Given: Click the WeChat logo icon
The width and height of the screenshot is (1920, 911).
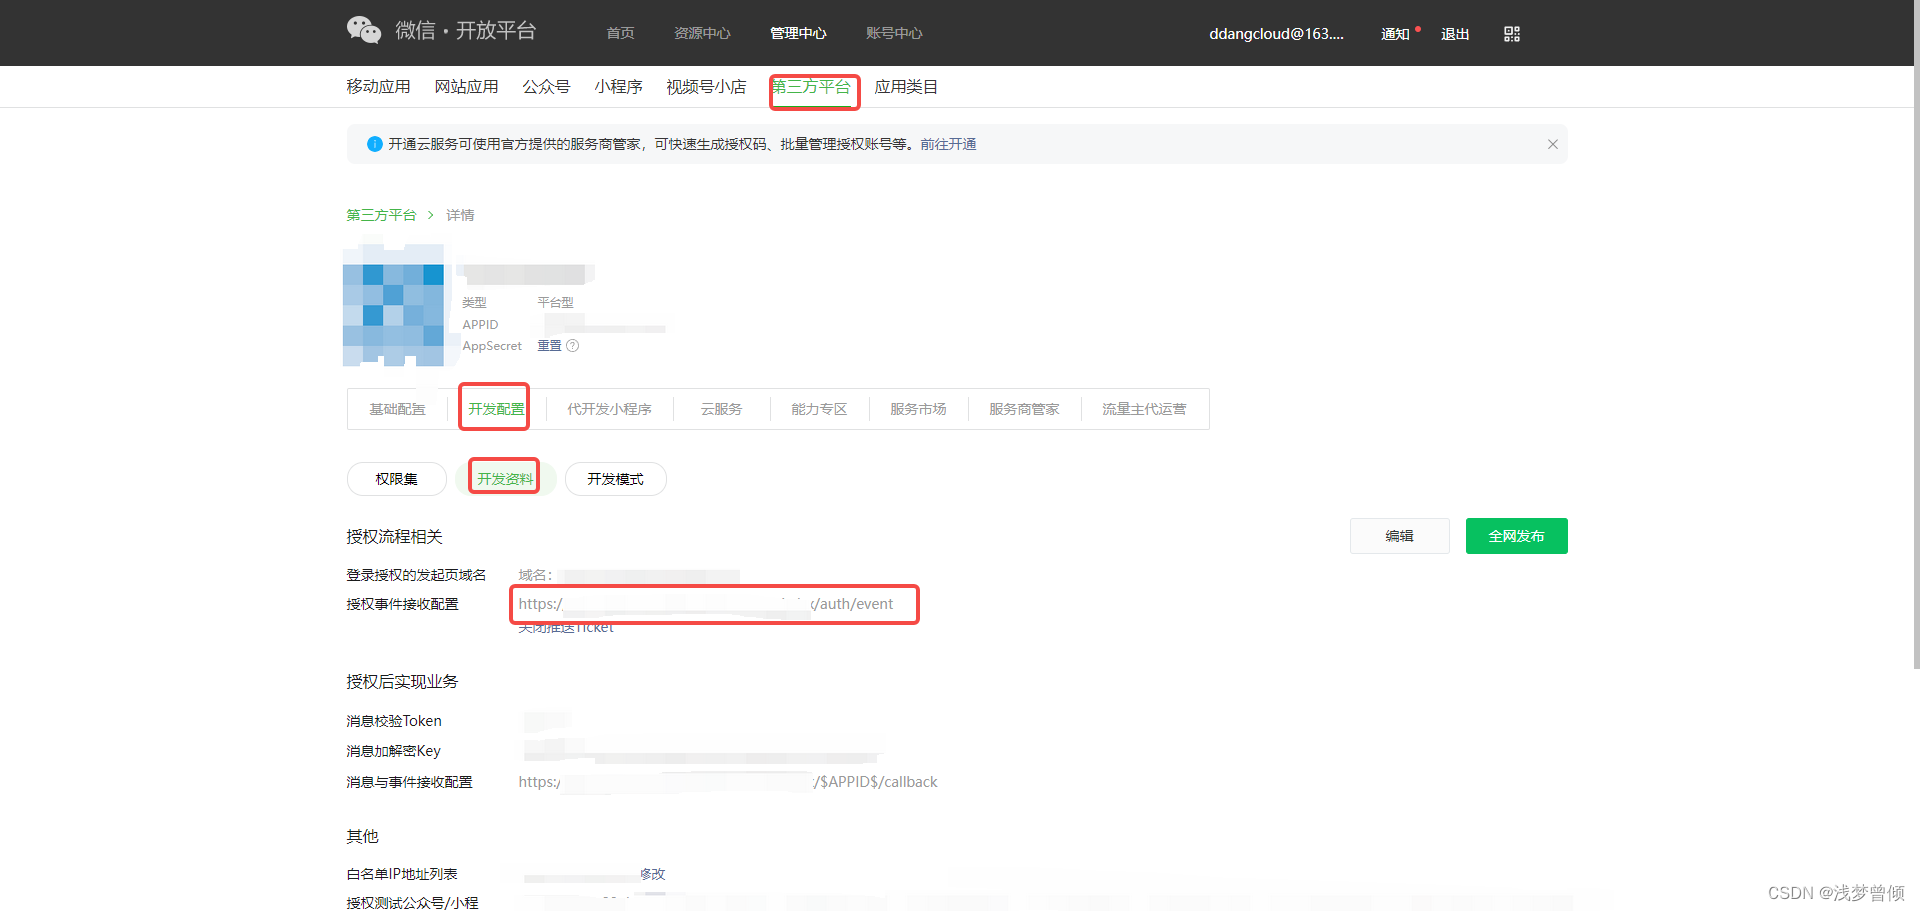Looking at the screenshot, I should pyautogui.click(x=364, y=31).
